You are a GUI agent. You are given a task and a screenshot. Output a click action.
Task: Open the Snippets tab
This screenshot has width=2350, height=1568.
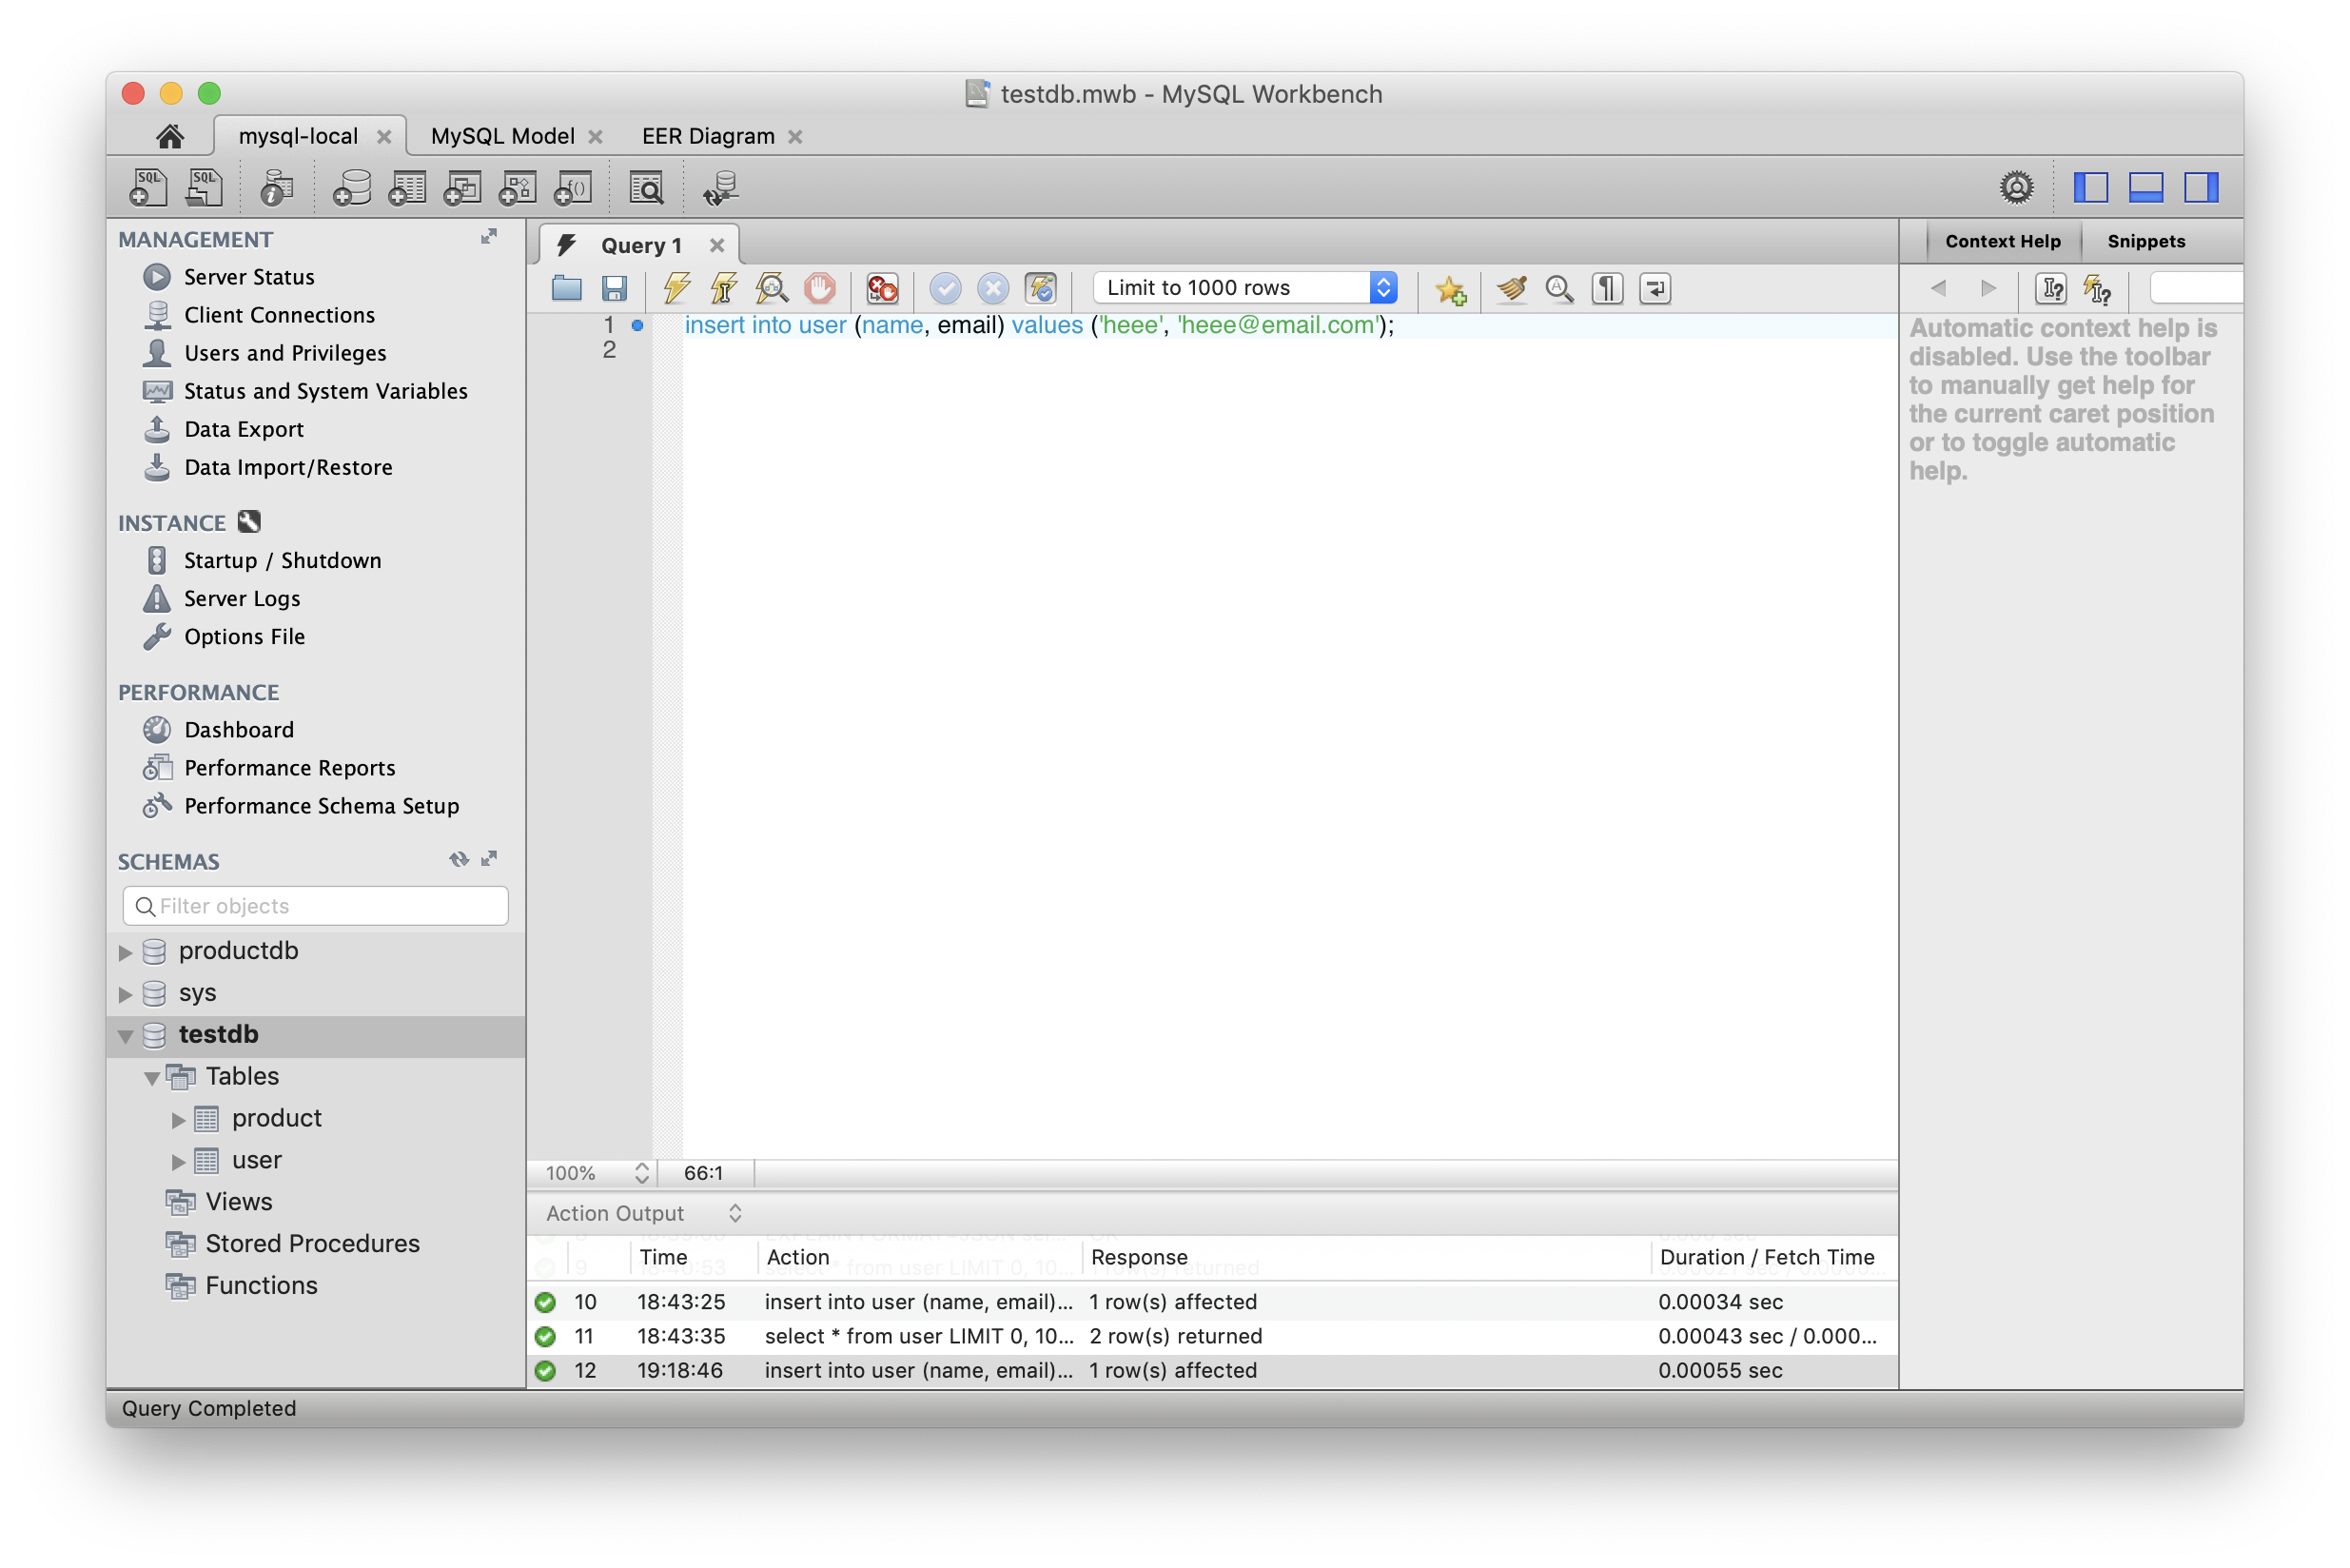tap(2146, 241)
